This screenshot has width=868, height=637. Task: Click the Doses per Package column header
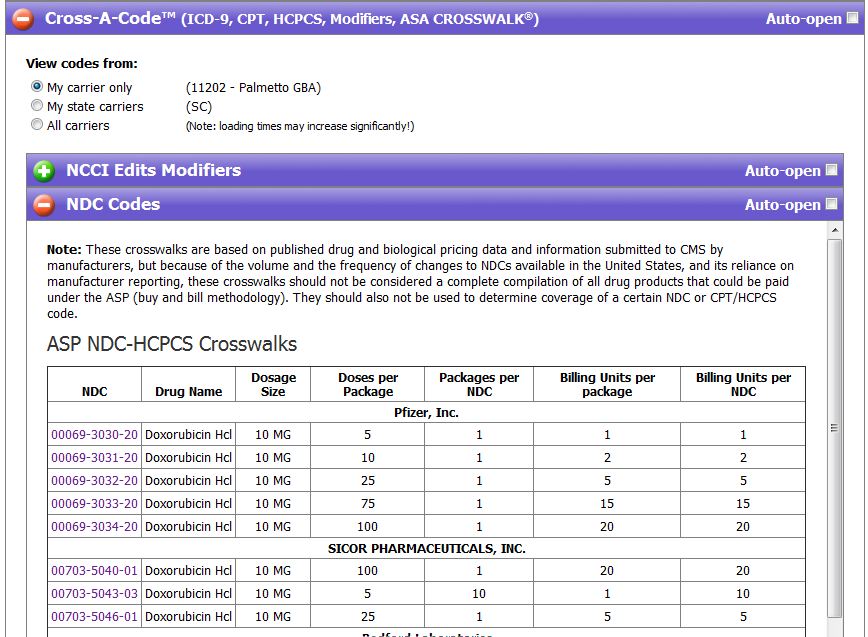[368, 384]
